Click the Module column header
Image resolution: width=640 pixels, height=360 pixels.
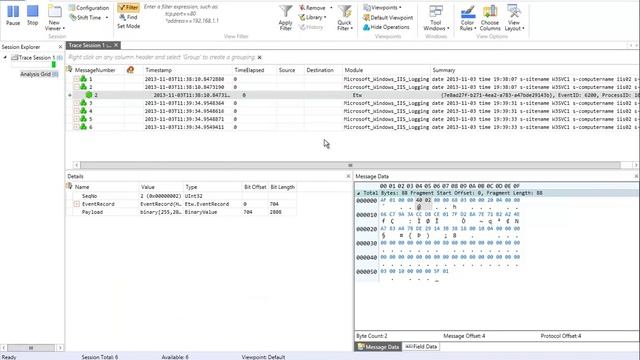tap(353, 70)
